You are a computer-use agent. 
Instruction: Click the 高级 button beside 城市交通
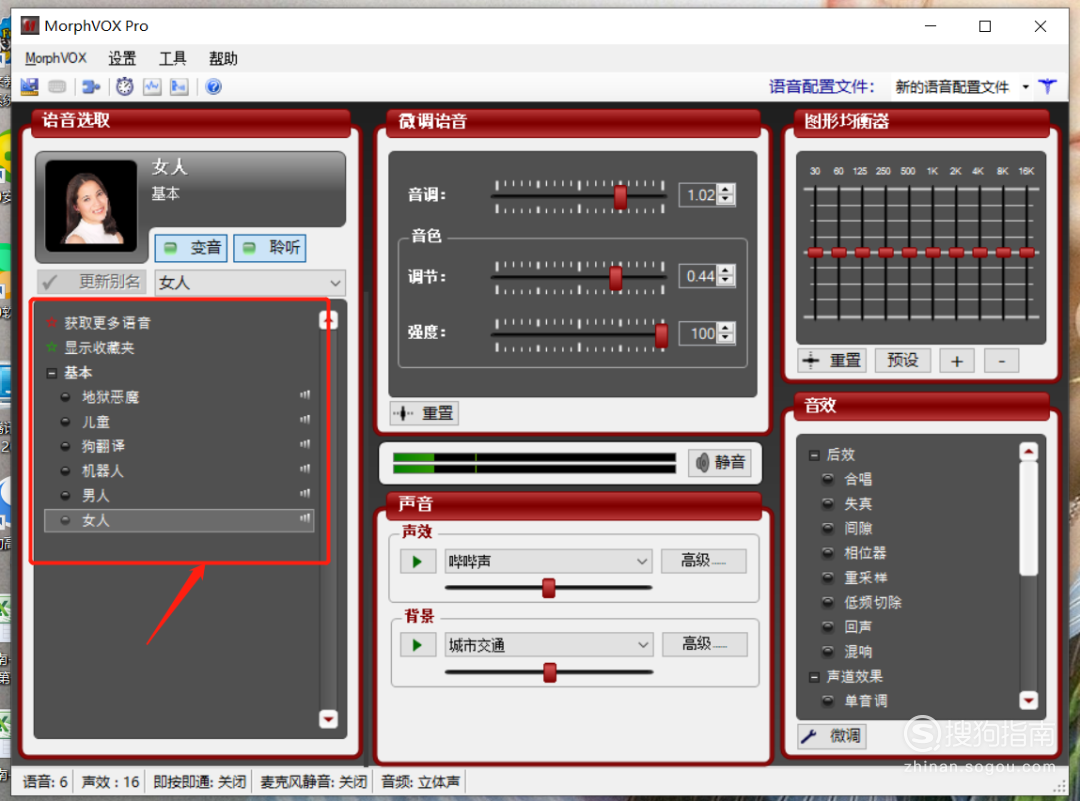(705, 645)
